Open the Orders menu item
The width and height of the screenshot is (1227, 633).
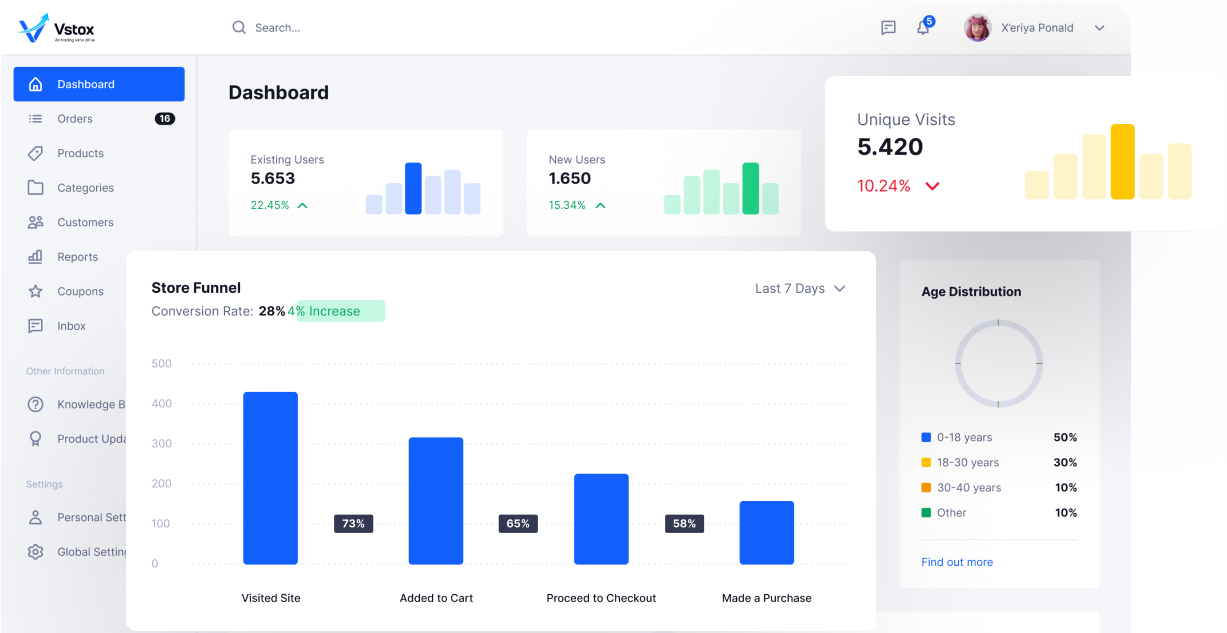[x=75, y=119]
